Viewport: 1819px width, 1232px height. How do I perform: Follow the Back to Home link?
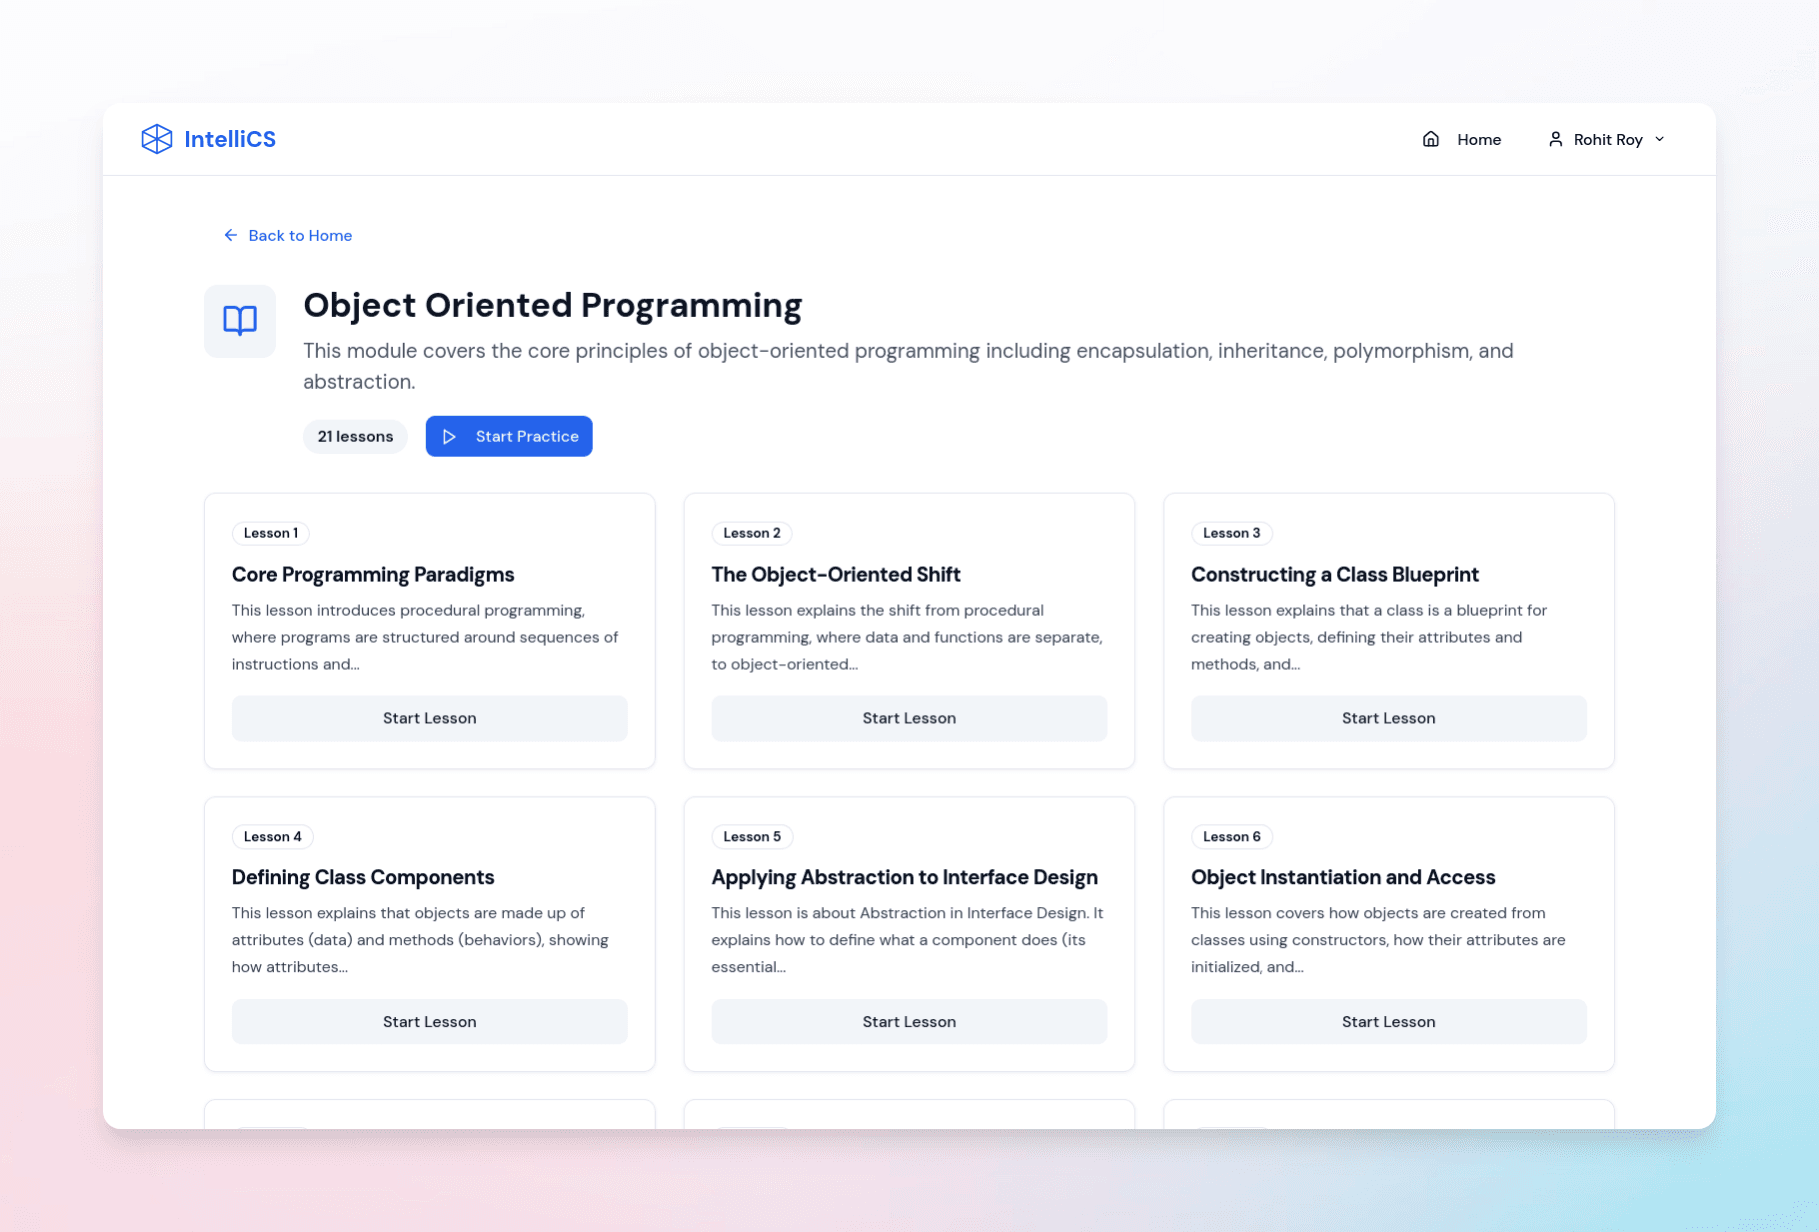coord(299,235)
